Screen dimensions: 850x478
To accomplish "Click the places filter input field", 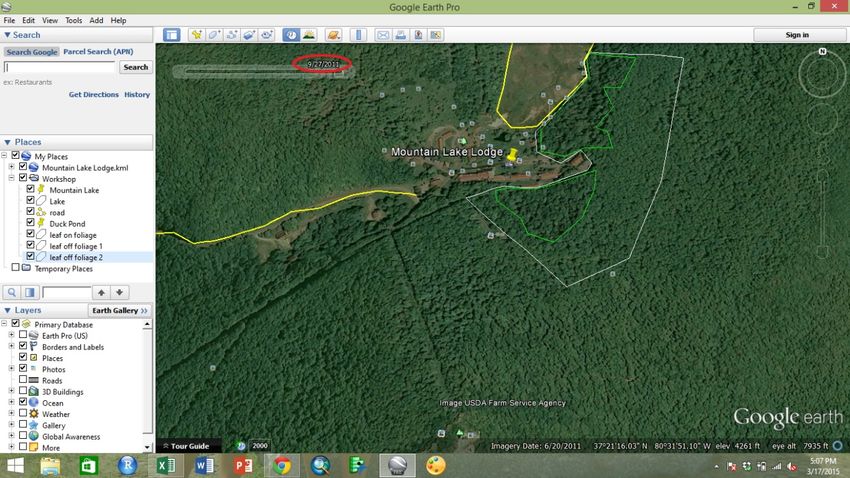I will tap(66, 293).
